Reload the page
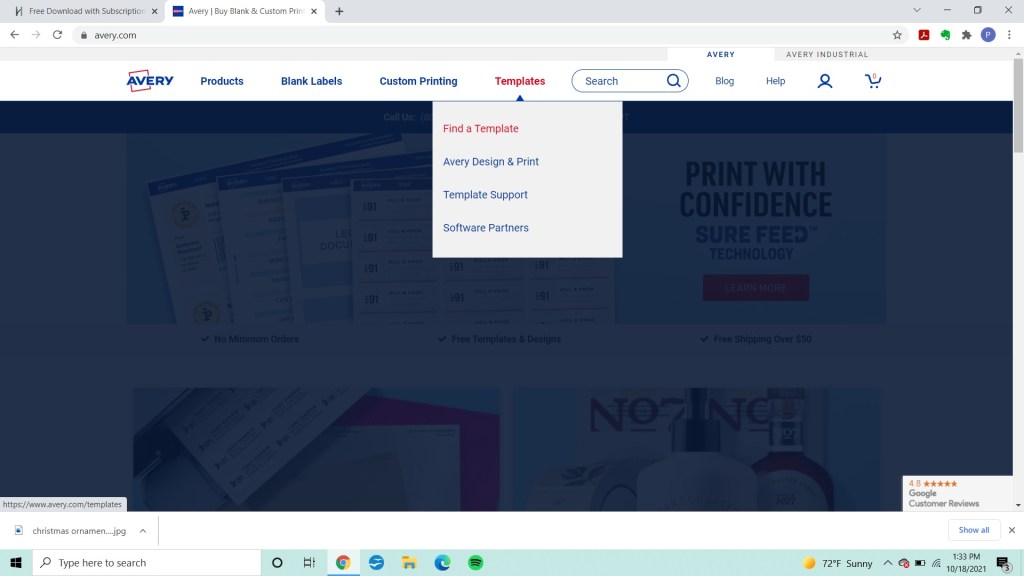This screenshot has height=576, width=1024. pyautogui.click(x=57, y=35)
